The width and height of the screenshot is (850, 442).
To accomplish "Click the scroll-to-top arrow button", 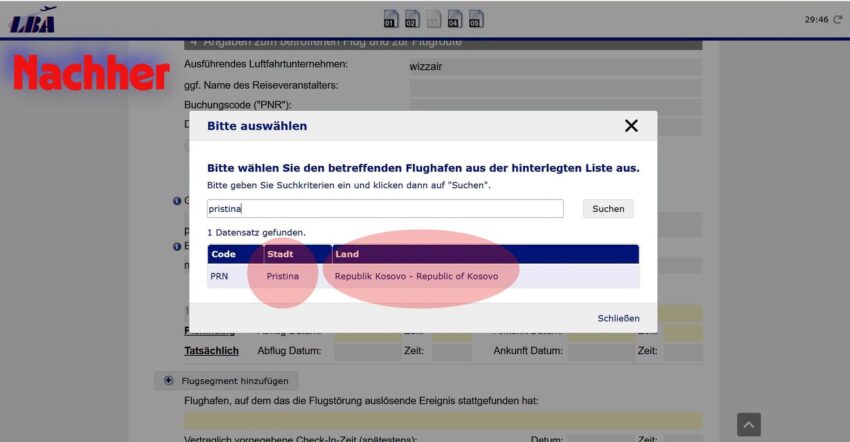I will (749, 425).
